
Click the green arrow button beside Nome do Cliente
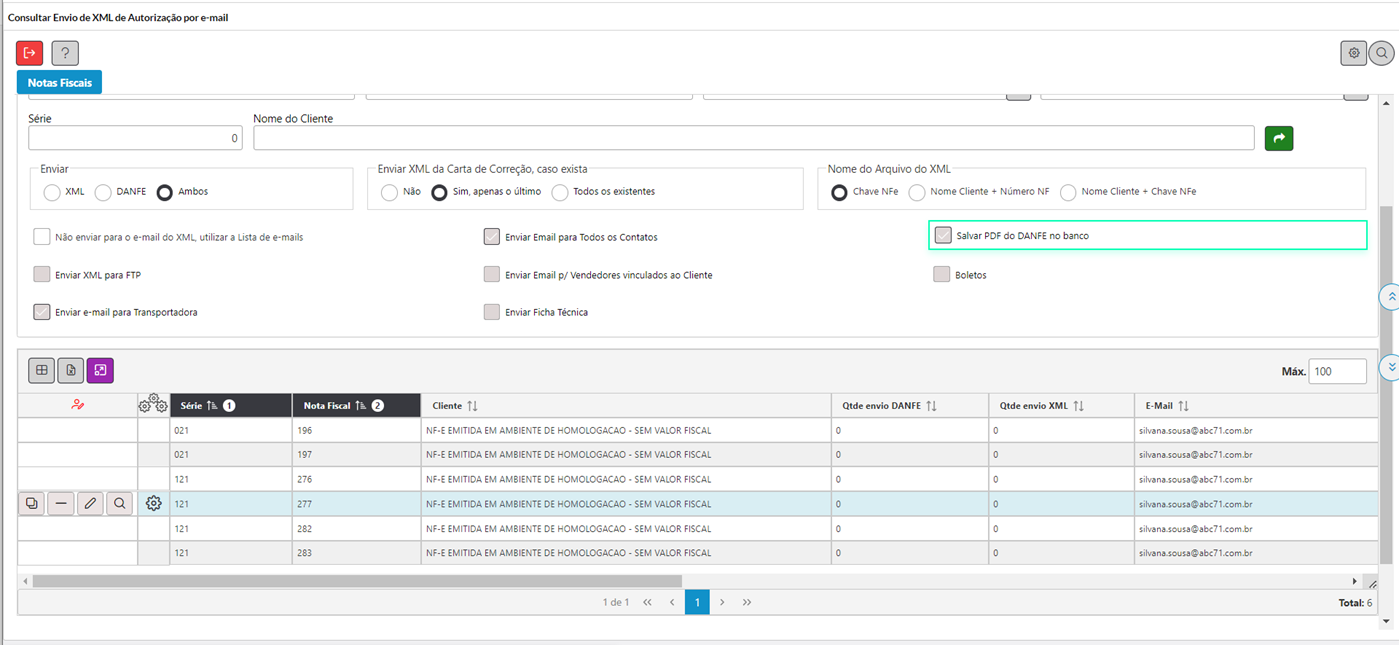(1279, 138)
